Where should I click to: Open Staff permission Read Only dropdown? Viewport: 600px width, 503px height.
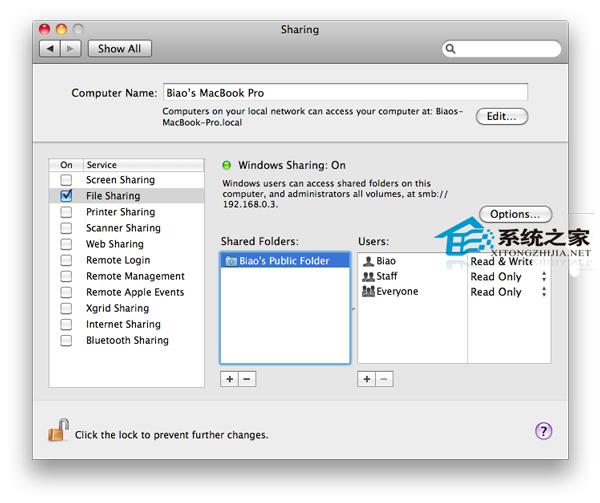pos(509,277)
